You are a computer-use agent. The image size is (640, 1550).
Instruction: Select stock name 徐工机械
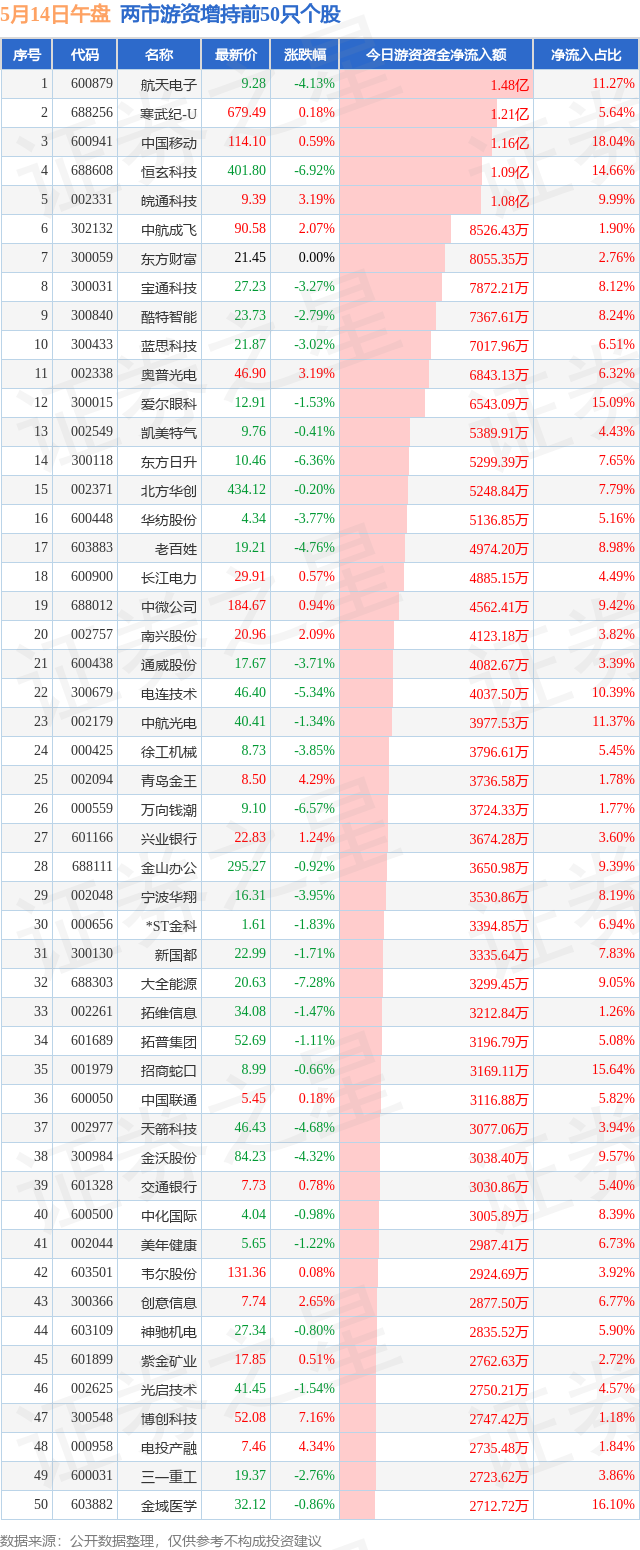pos(169,751)
